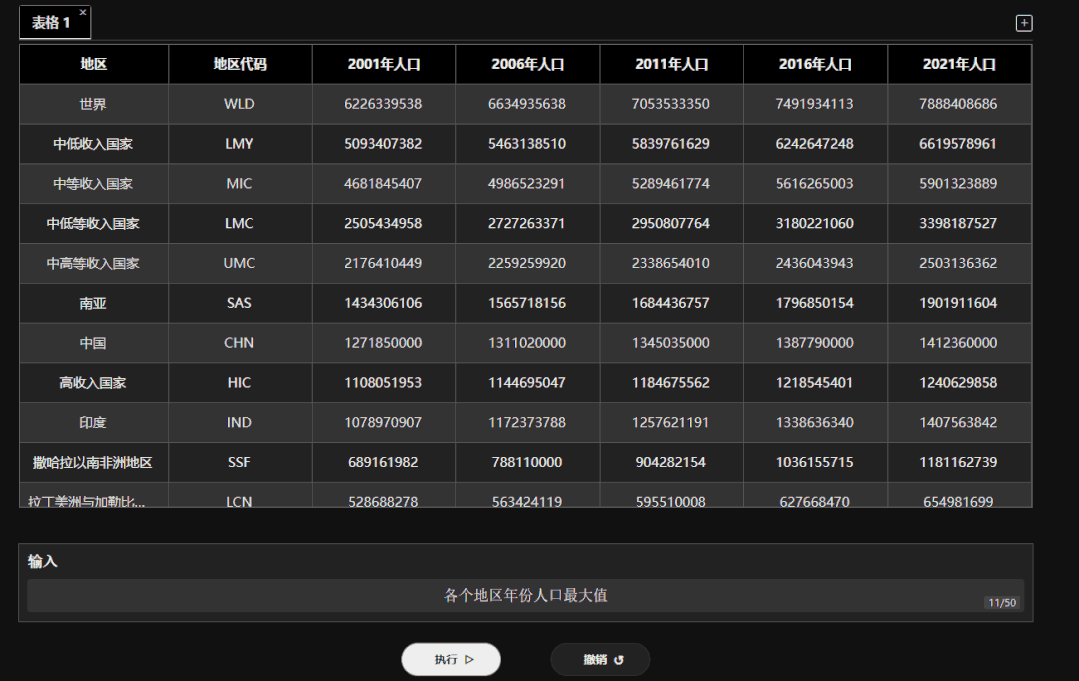Close the 表格 1 tab
Image resolution: width=1079 pixels, height=681 pixels.
point(83,12)
